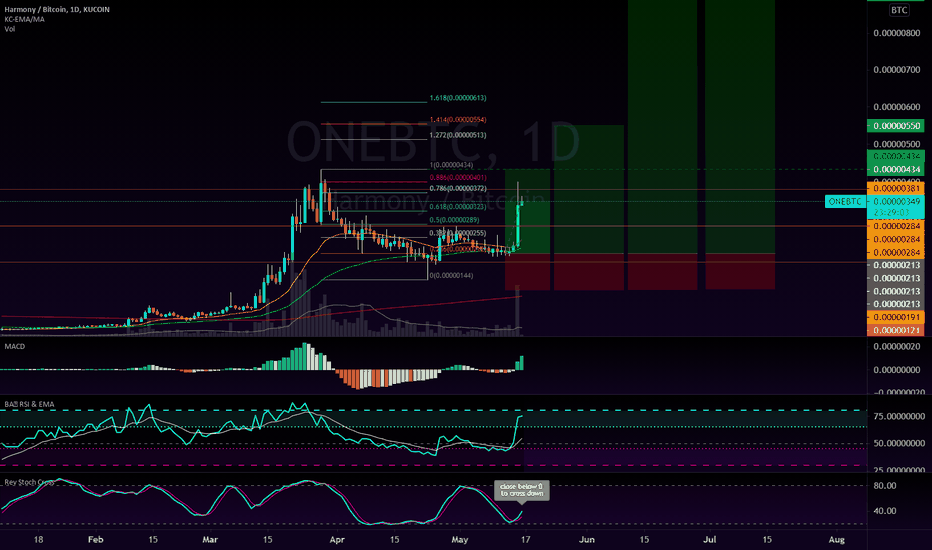
Task: Select Fibonacci level 0.786(0.00000372)
Action: tap(458, 188)
